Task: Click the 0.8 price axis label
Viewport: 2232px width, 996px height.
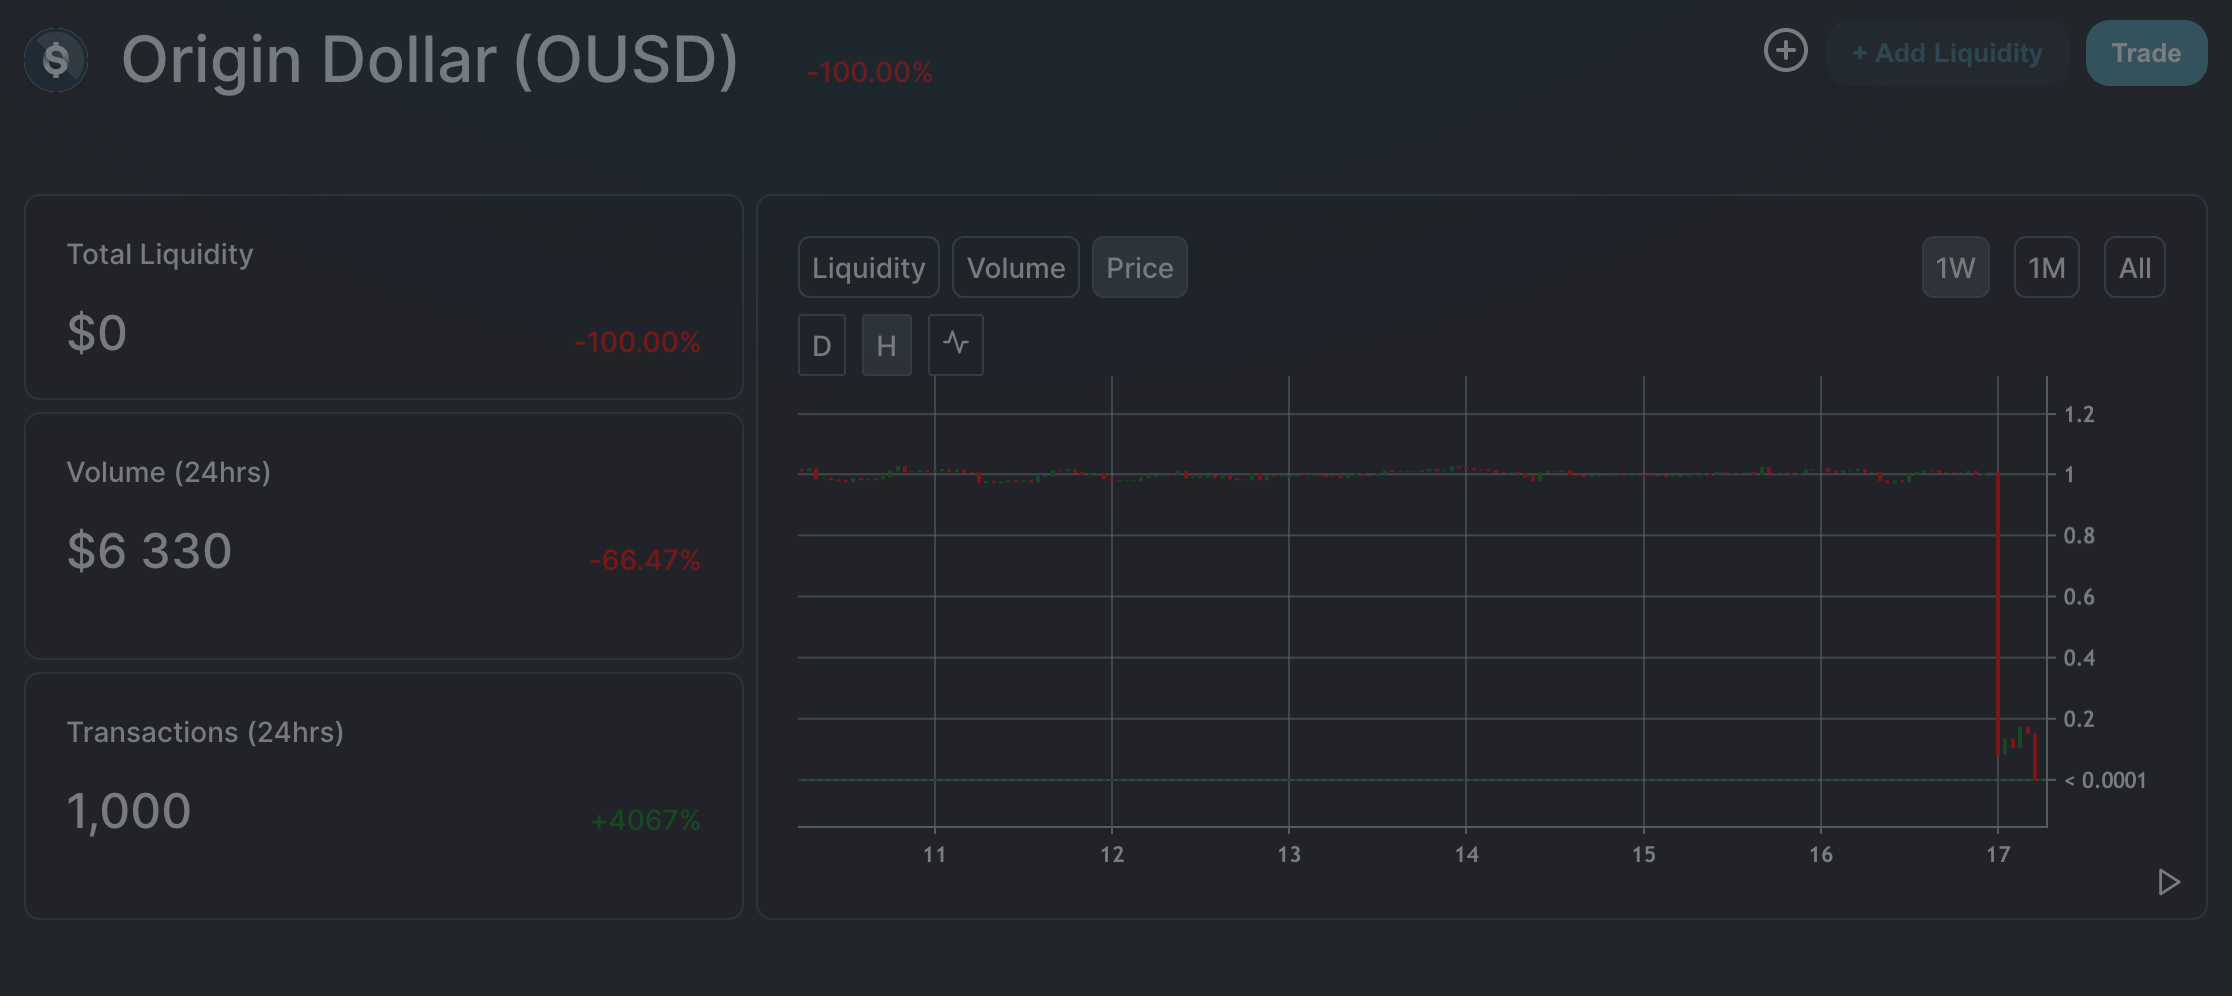Action: point(2079,535)
